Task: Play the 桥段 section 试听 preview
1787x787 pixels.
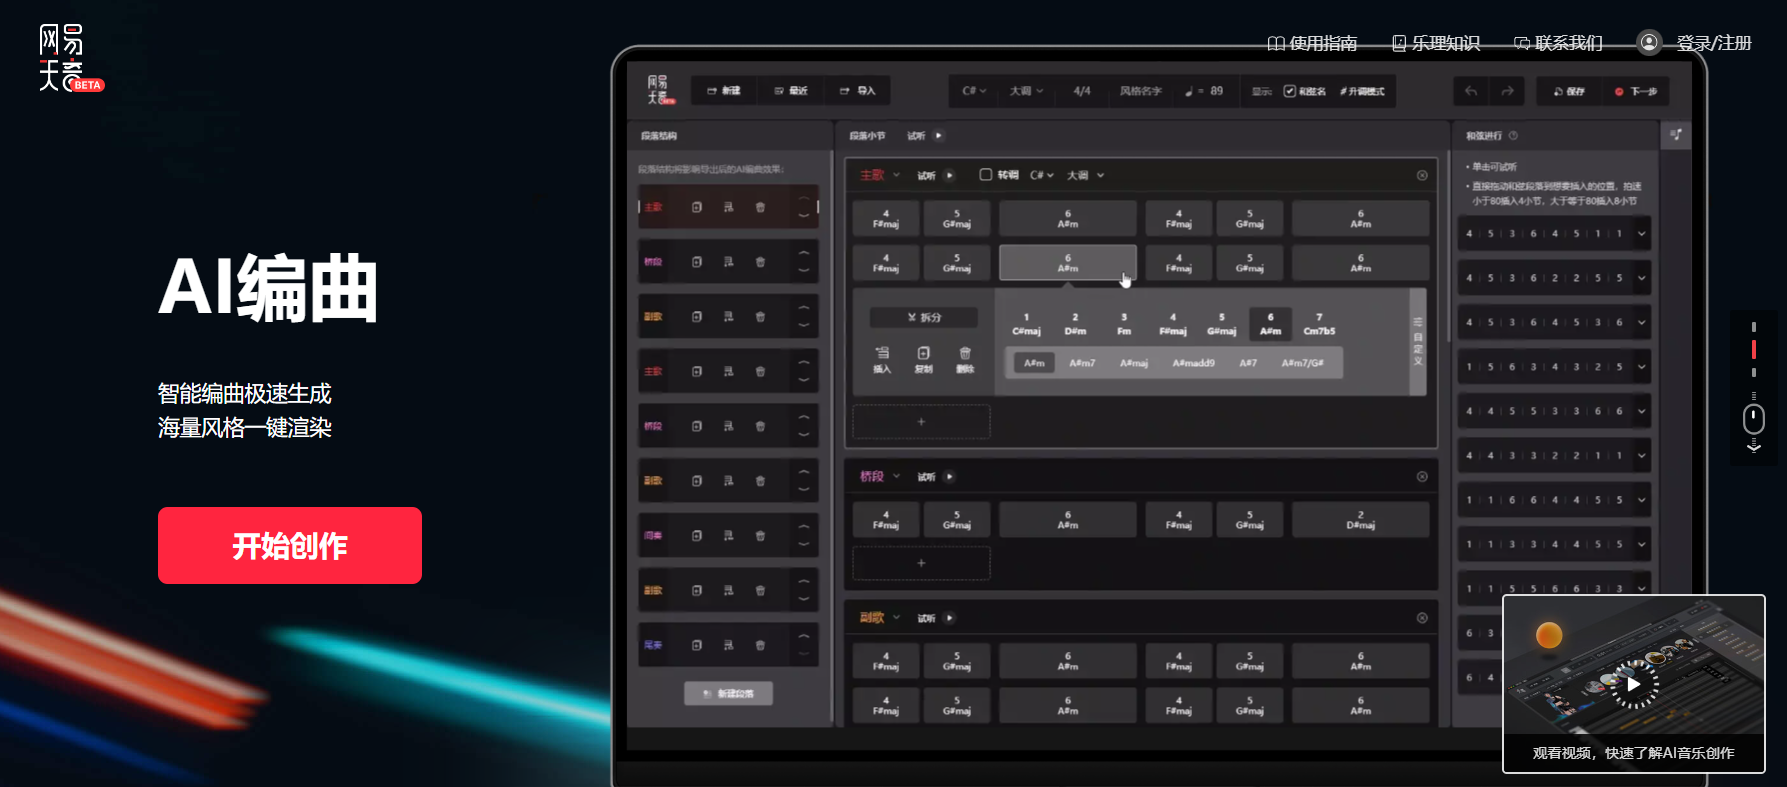Action: click(x=950, y=477)
